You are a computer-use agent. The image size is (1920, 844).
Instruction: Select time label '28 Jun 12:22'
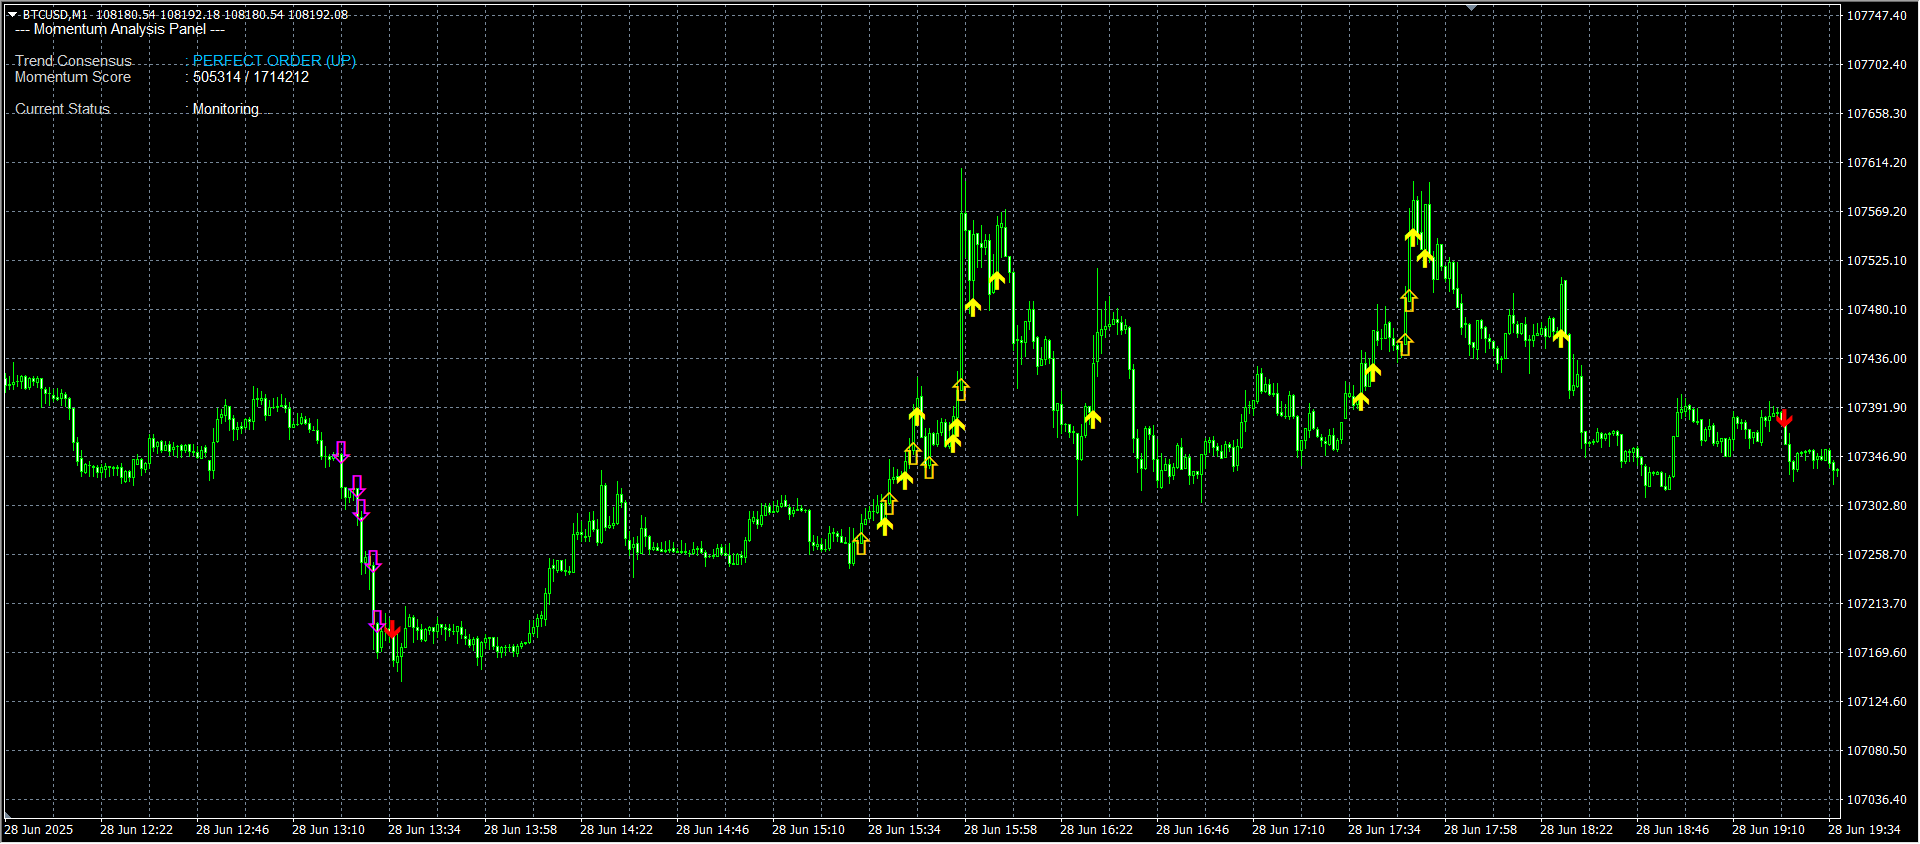click(137, 830)
